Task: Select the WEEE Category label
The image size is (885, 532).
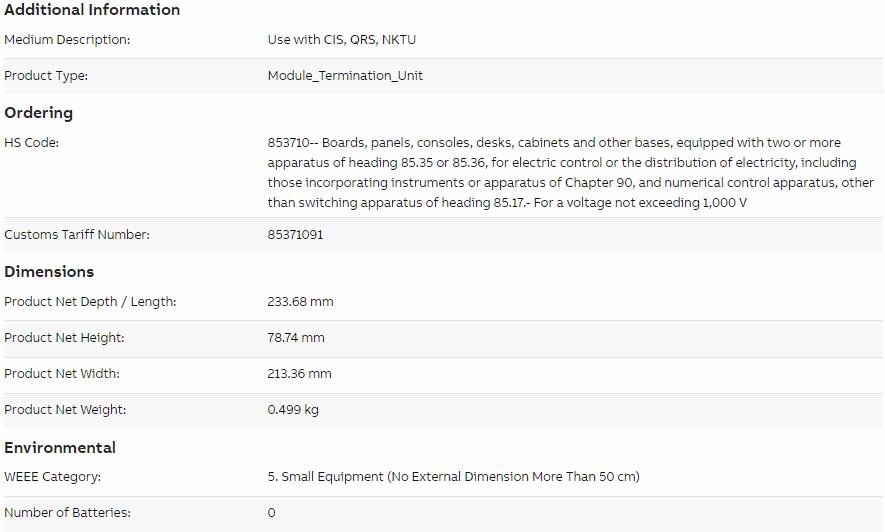Action: pos(52,477)
